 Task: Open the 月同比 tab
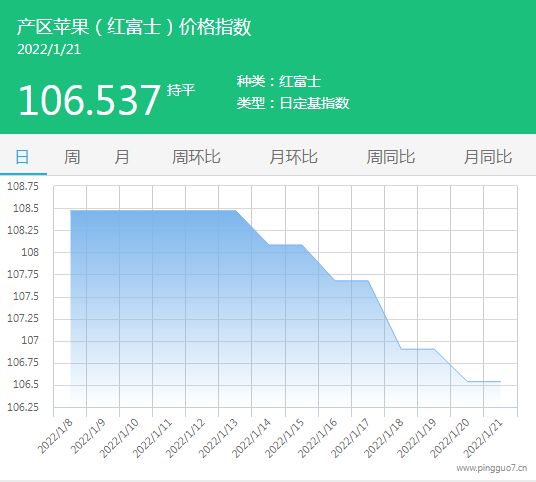pos(488,157)
